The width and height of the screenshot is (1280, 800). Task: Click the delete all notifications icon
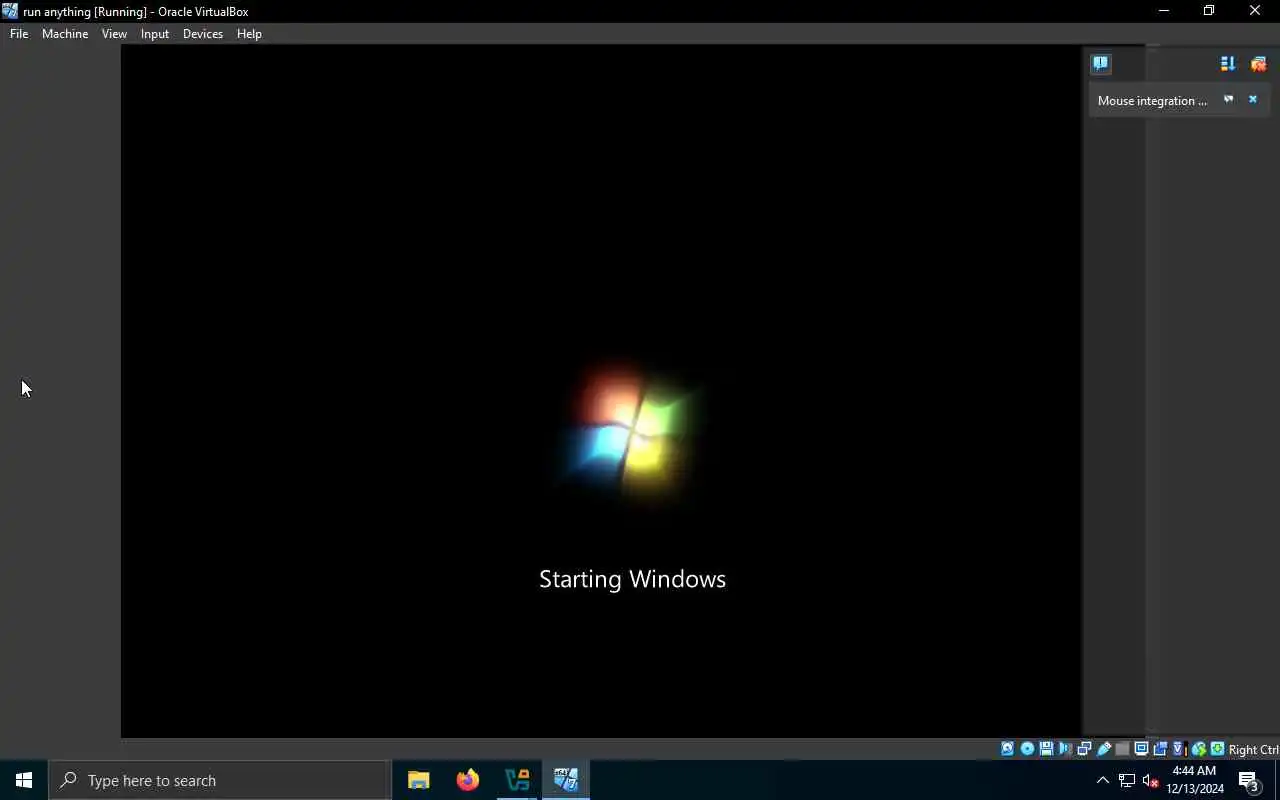click(1259, 64)
